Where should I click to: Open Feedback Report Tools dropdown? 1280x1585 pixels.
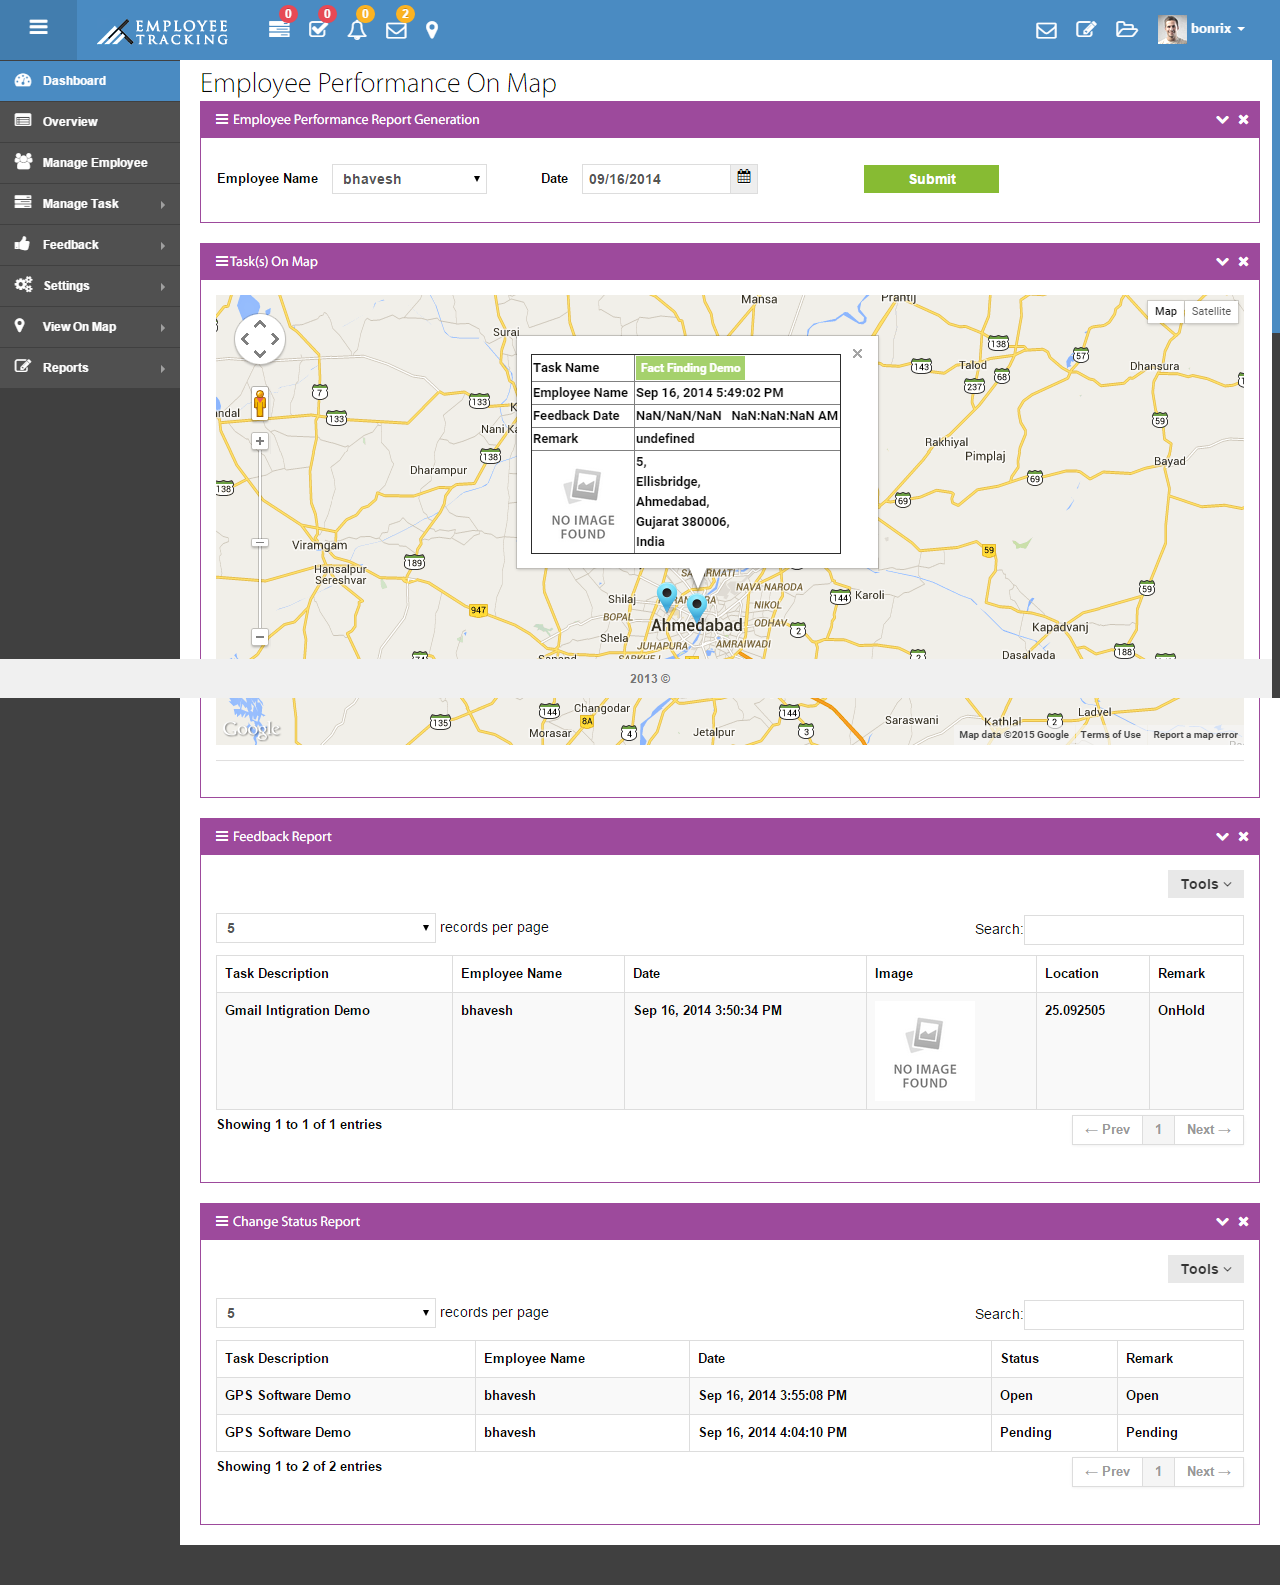click(x=1205, y=884)
